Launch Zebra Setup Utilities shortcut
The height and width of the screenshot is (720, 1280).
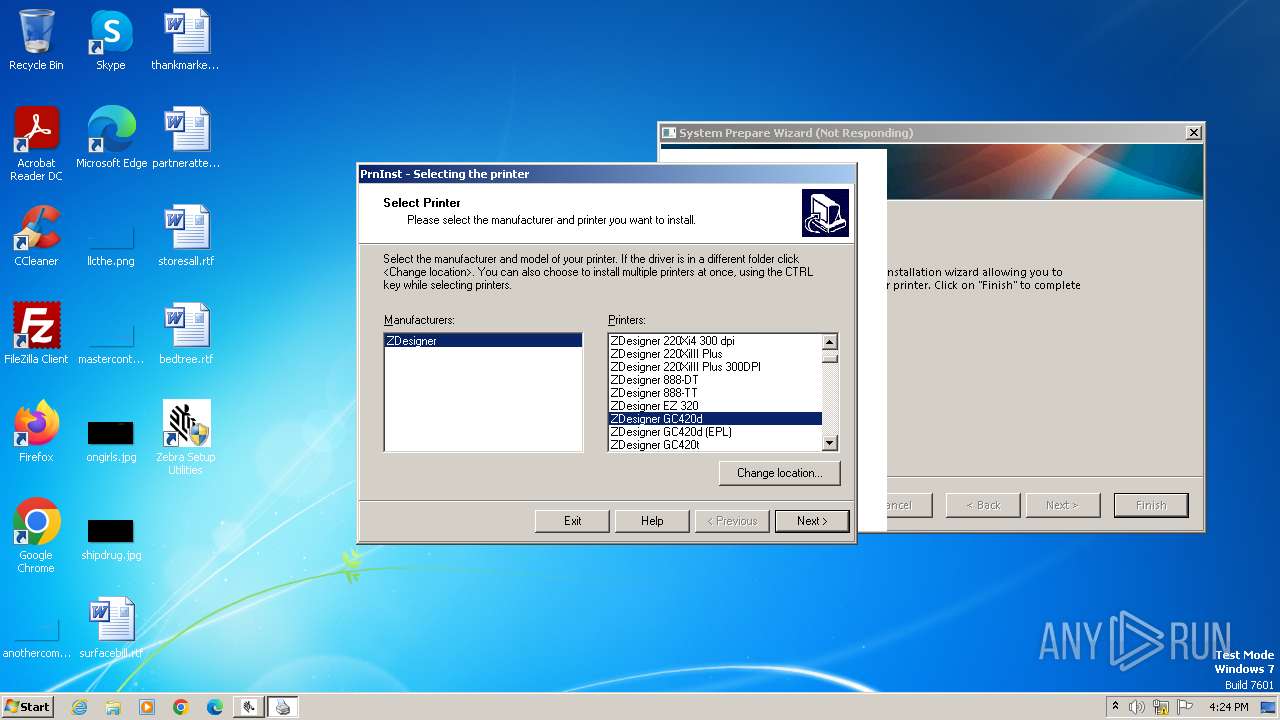pos(185,437)
